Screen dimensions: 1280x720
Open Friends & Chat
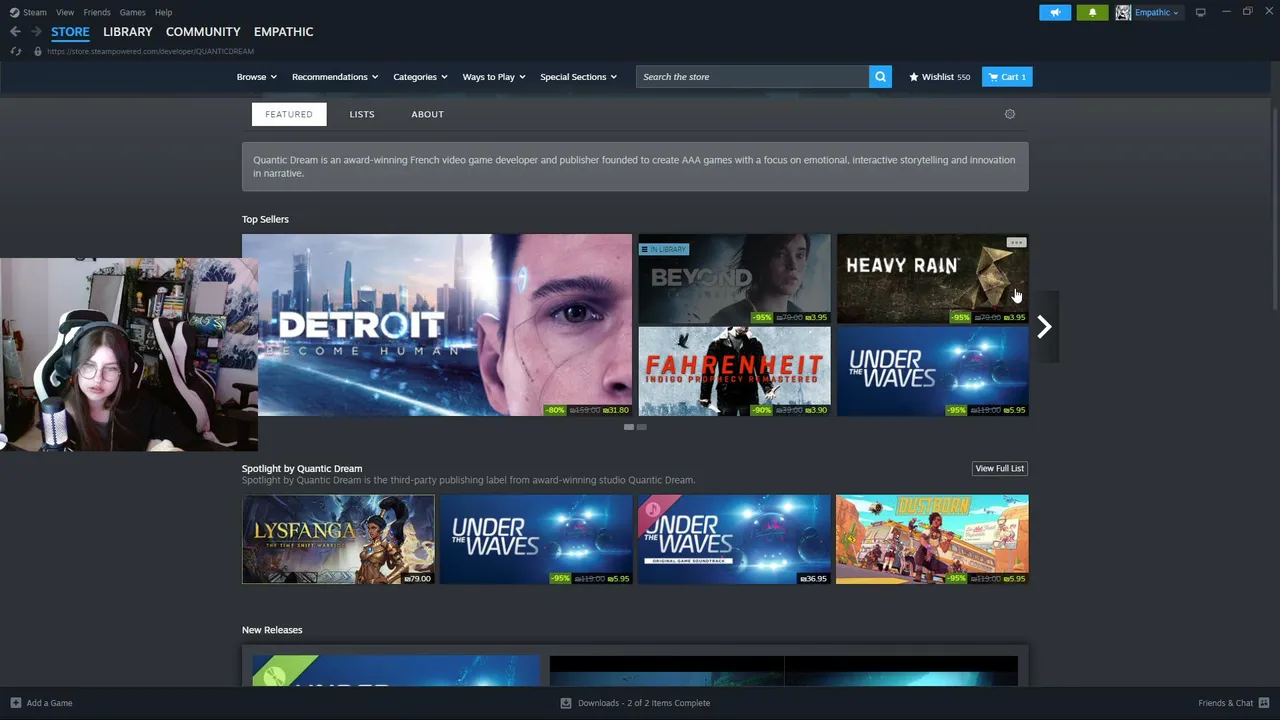[1226, 703]
